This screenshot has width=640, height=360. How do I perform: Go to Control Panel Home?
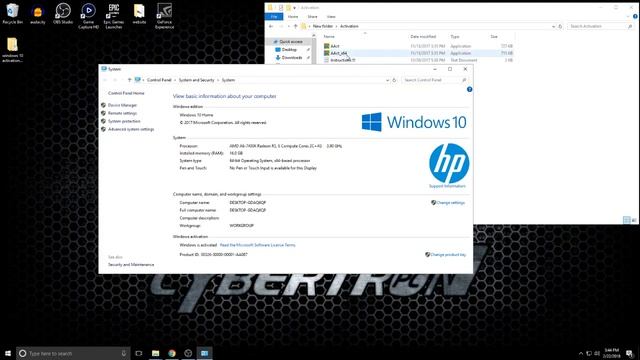click(126, 93)
